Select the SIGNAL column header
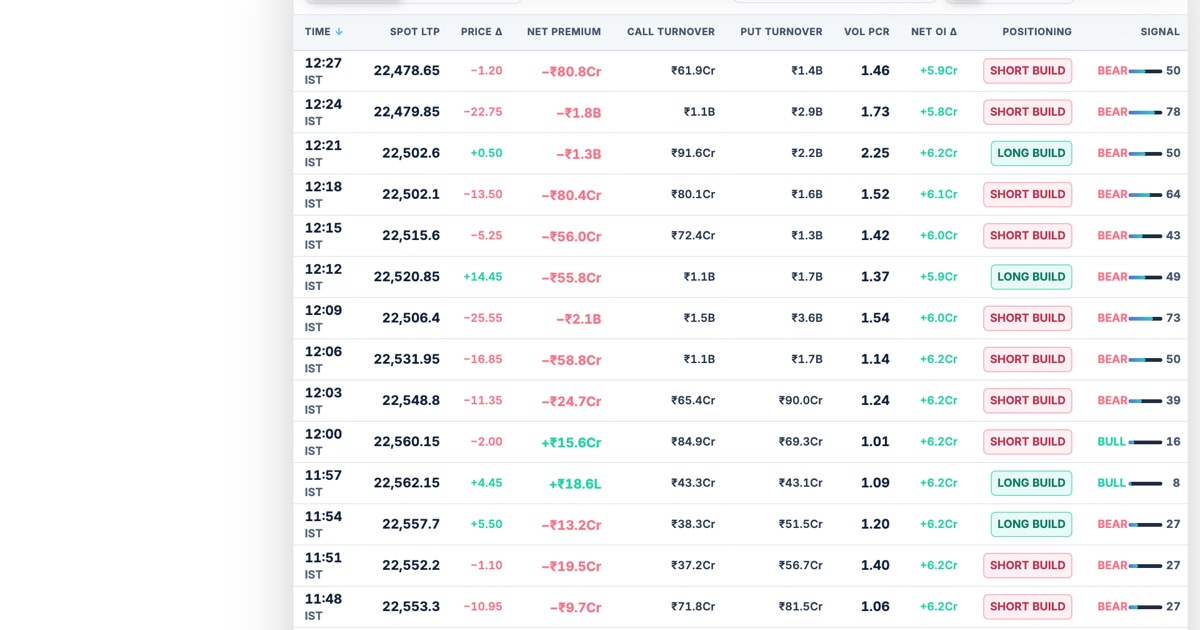The height and width of the screenshot is (630, 1200). (1160, 32)
